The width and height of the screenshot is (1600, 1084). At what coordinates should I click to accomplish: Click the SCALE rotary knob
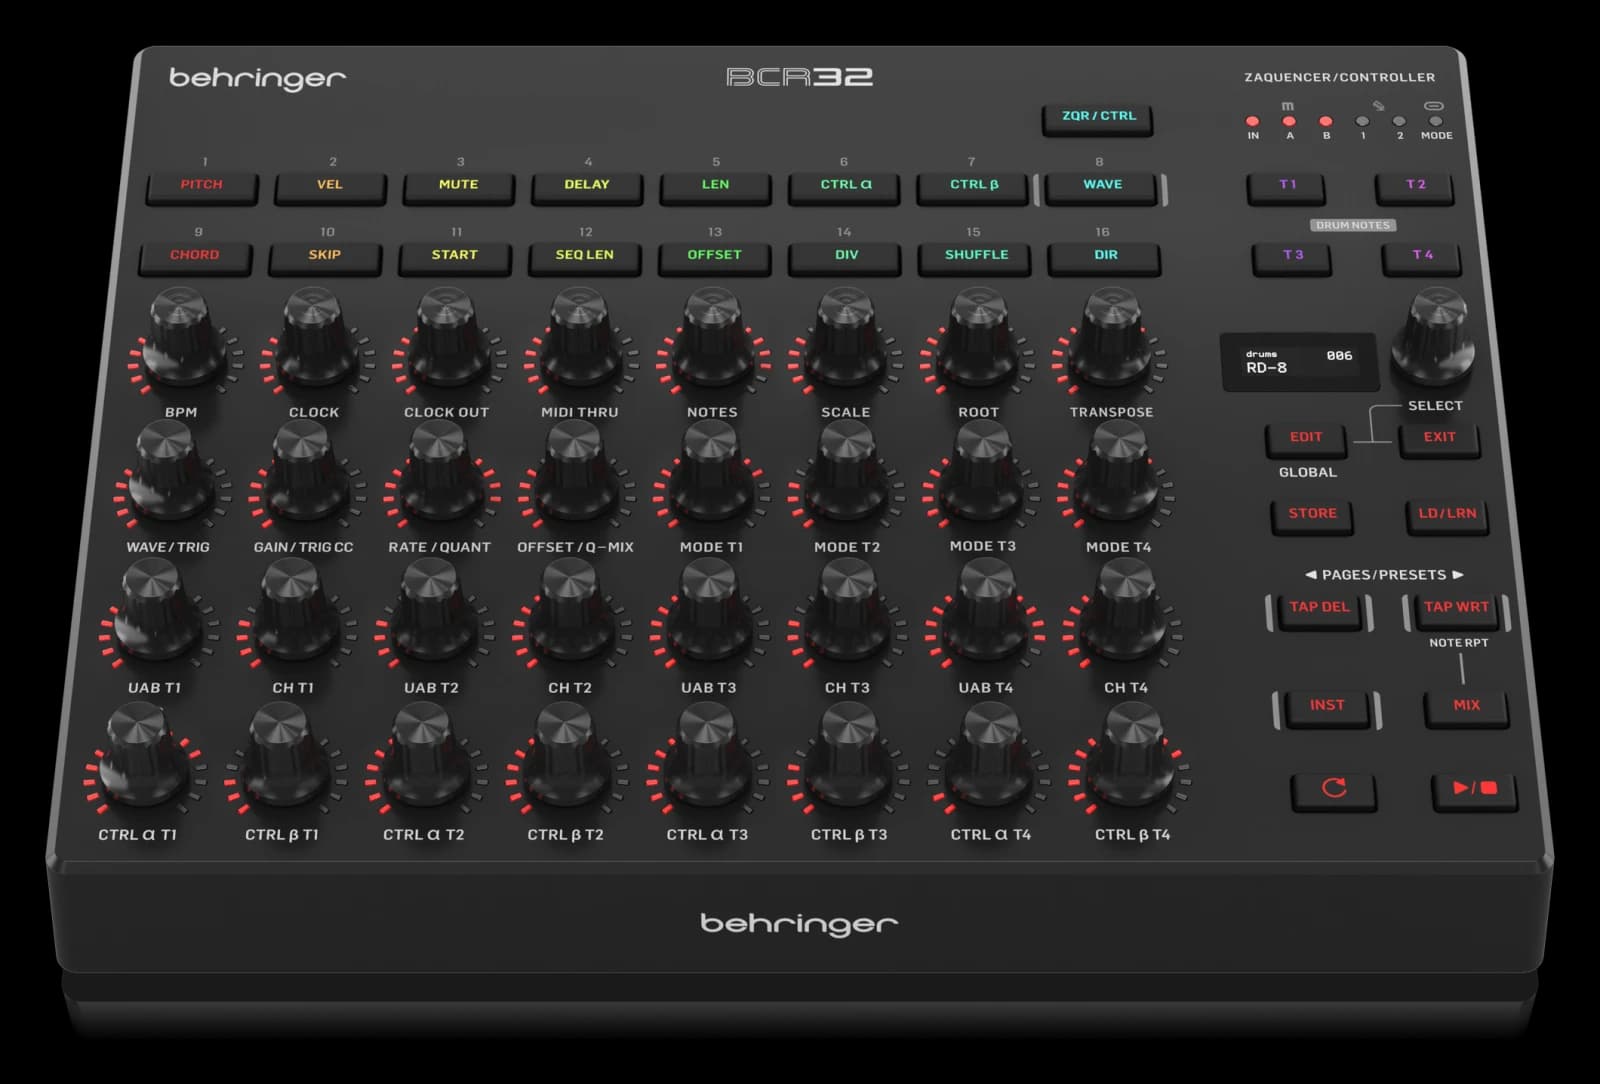tap(846, 340)
